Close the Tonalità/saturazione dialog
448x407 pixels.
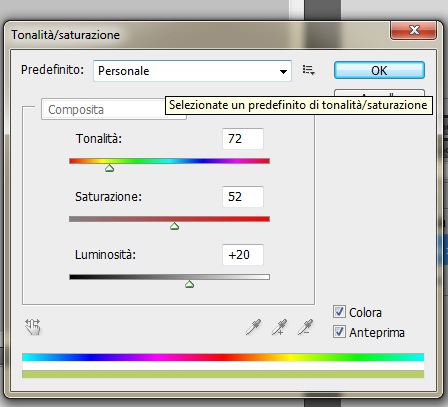[x=414, y=30]
